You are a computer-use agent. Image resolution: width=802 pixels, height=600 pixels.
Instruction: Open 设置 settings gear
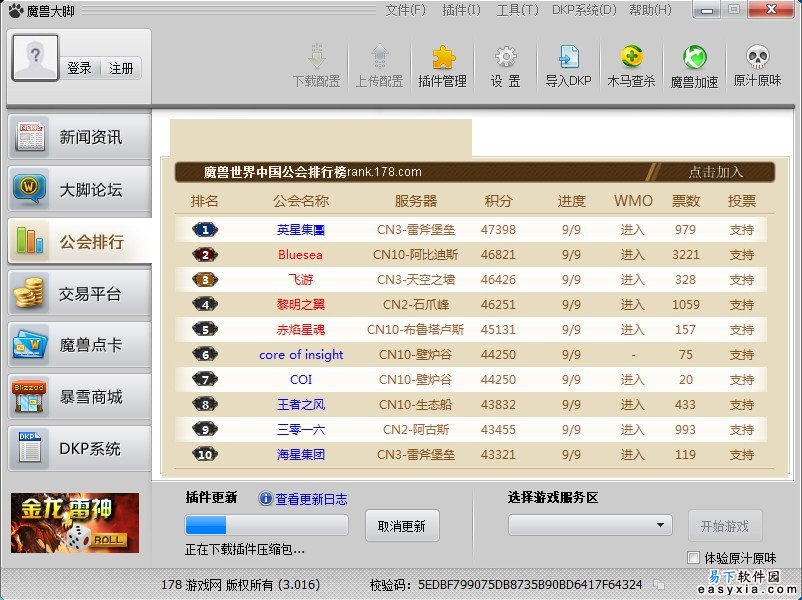tap(505, 66)
